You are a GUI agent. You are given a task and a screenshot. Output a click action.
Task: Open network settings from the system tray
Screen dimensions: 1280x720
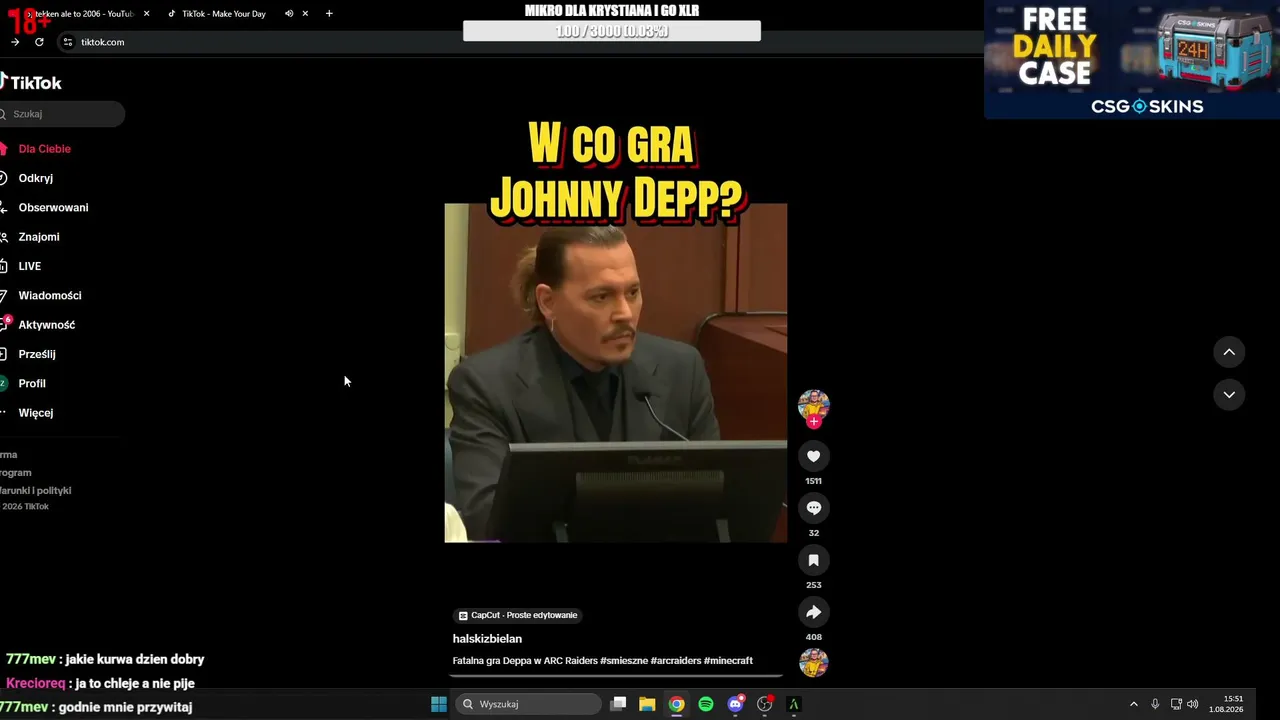pos(1176,704)
